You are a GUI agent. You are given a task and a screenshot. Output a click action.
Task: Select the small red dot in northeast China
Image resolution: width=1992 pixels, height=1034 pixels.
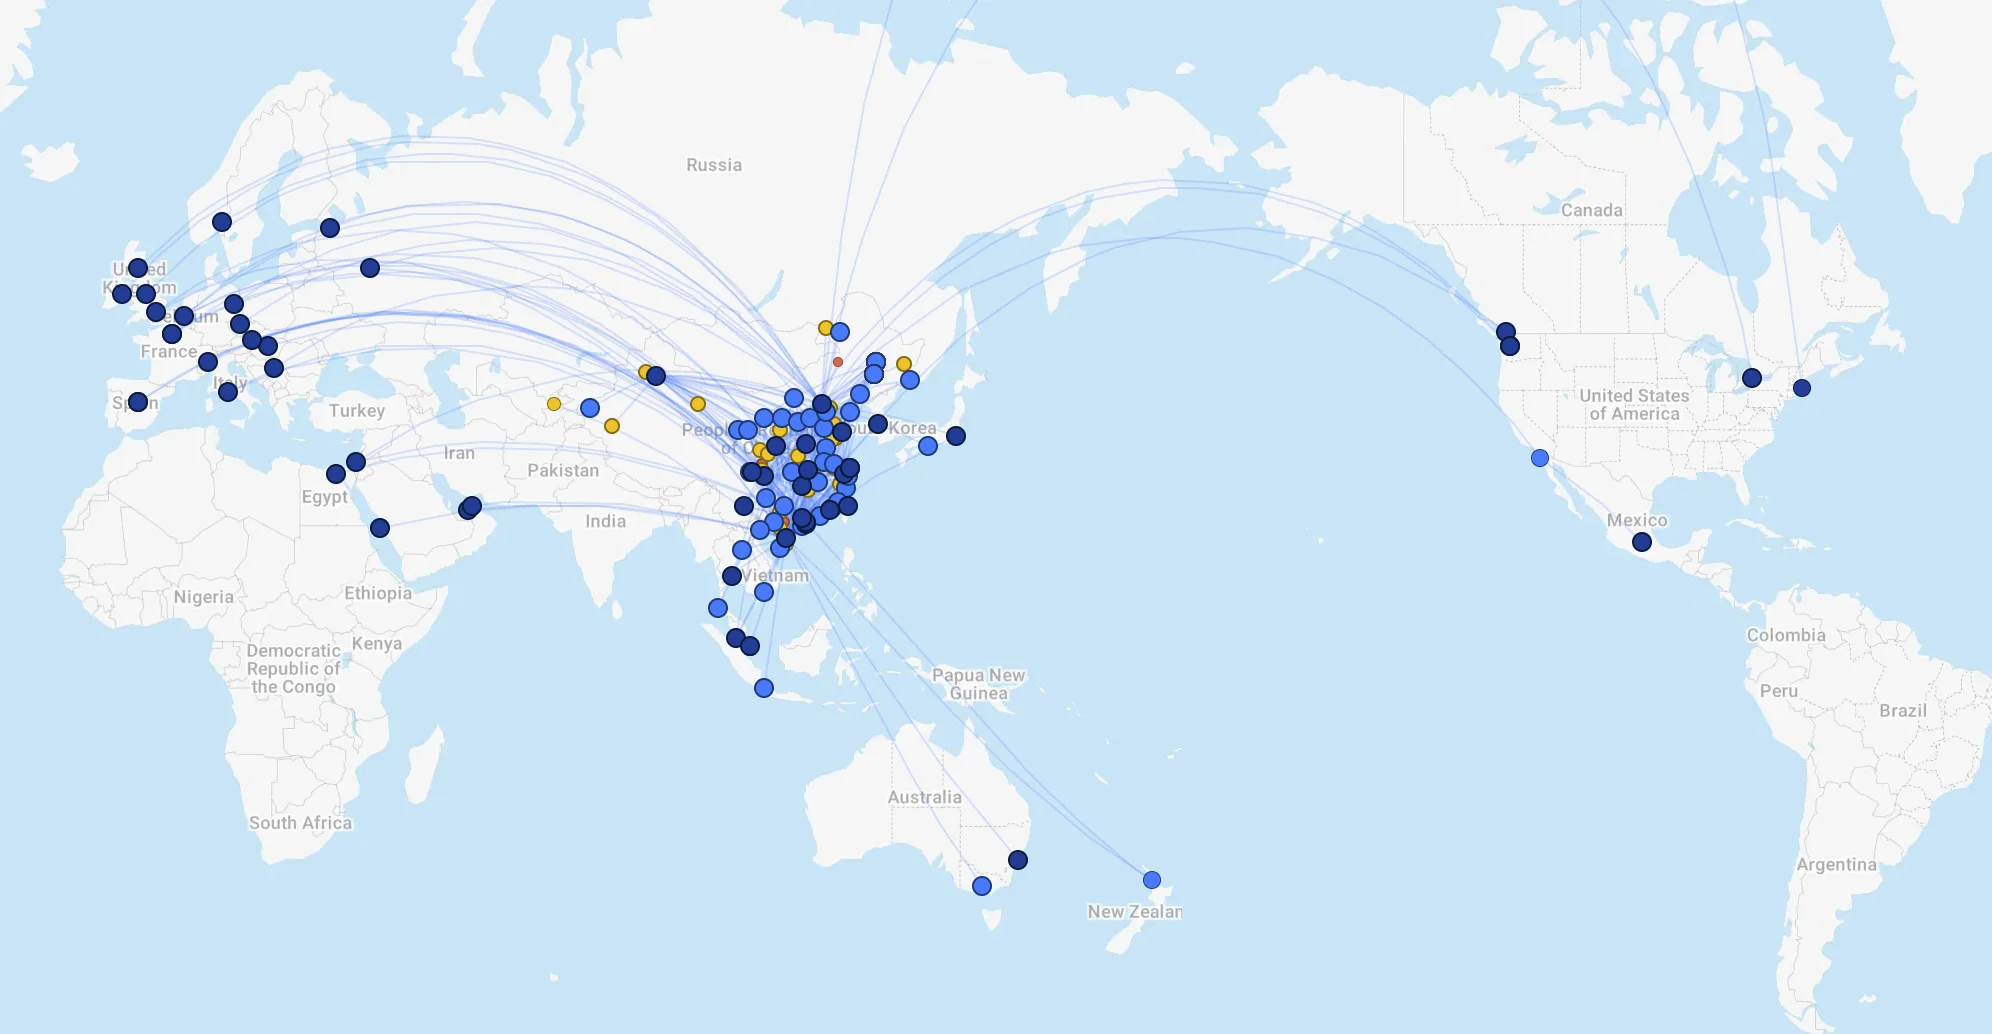(x=838, y=362)
